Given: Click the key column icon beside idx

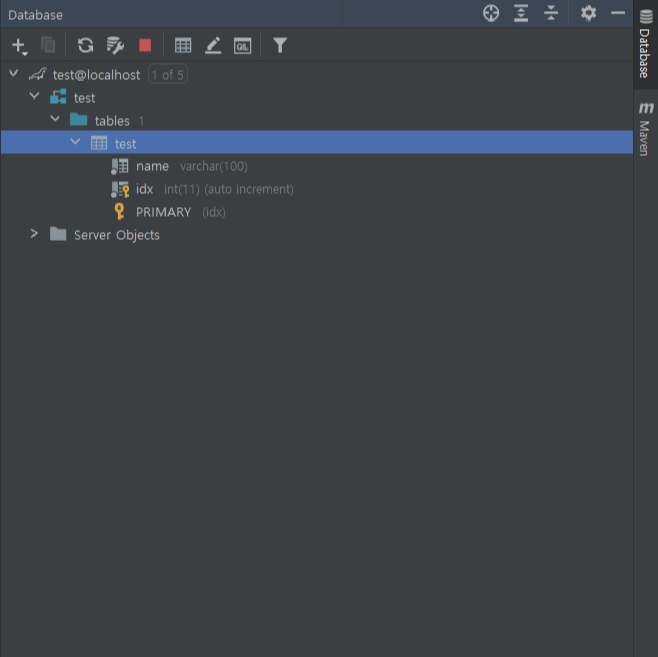Looking at the screenshot, I should click(120, 189).
